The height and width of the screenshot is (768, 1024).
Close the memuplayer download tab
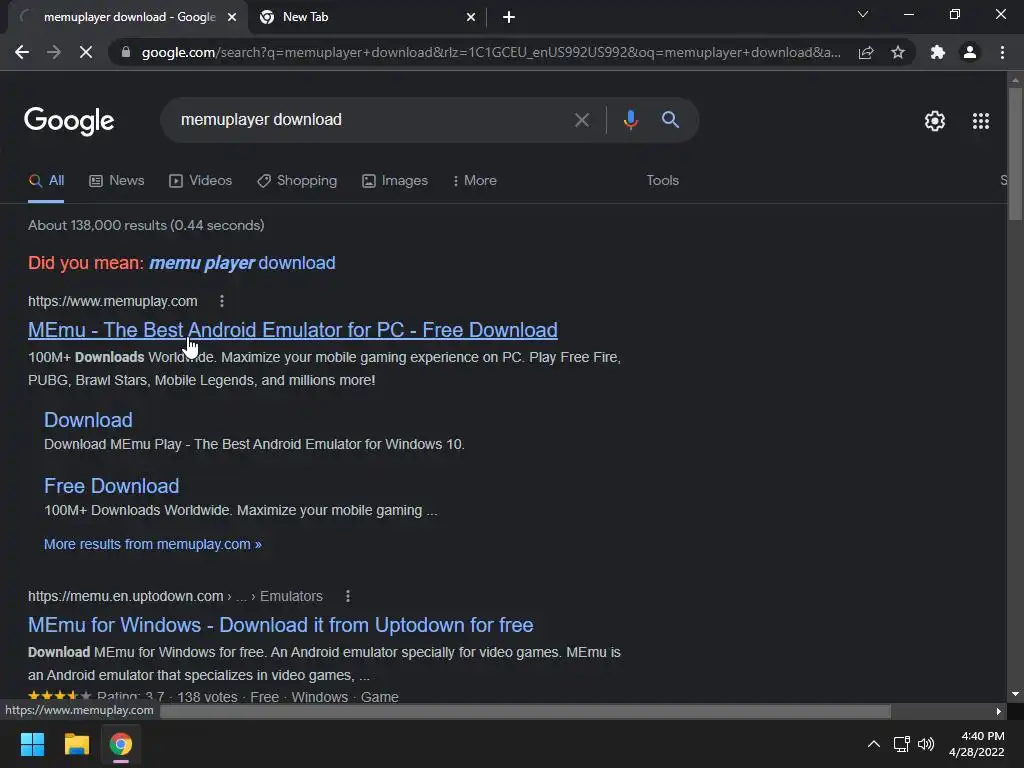point(232,17)
